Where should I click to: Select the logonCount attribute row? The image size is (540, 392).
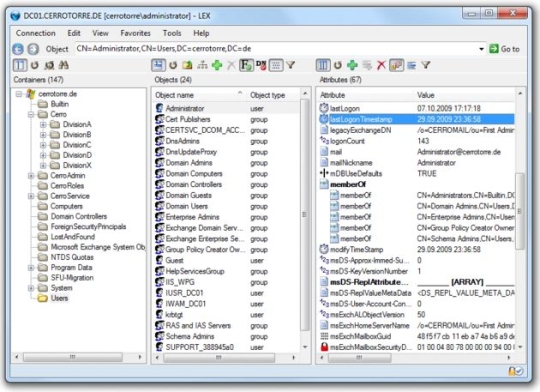[x=416, y=141]
